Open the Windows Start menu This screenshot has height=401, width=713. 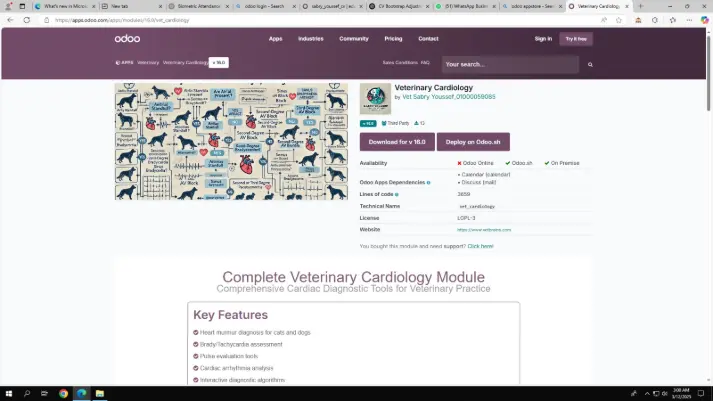pyautogui.click(x=10, y=393)
